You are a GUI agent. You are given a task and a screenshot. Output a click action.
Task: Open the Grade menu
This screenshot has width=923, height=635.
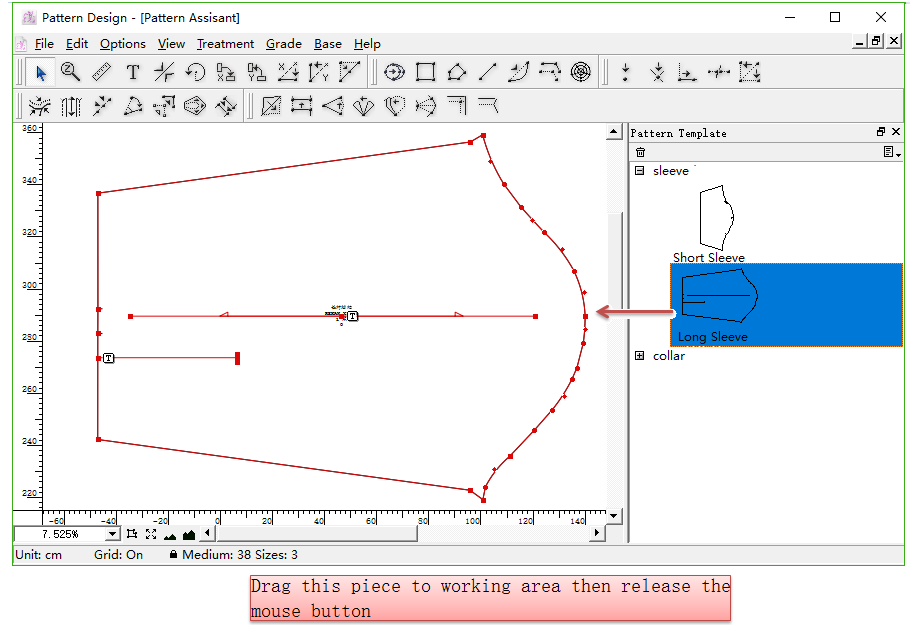(283, 44)
